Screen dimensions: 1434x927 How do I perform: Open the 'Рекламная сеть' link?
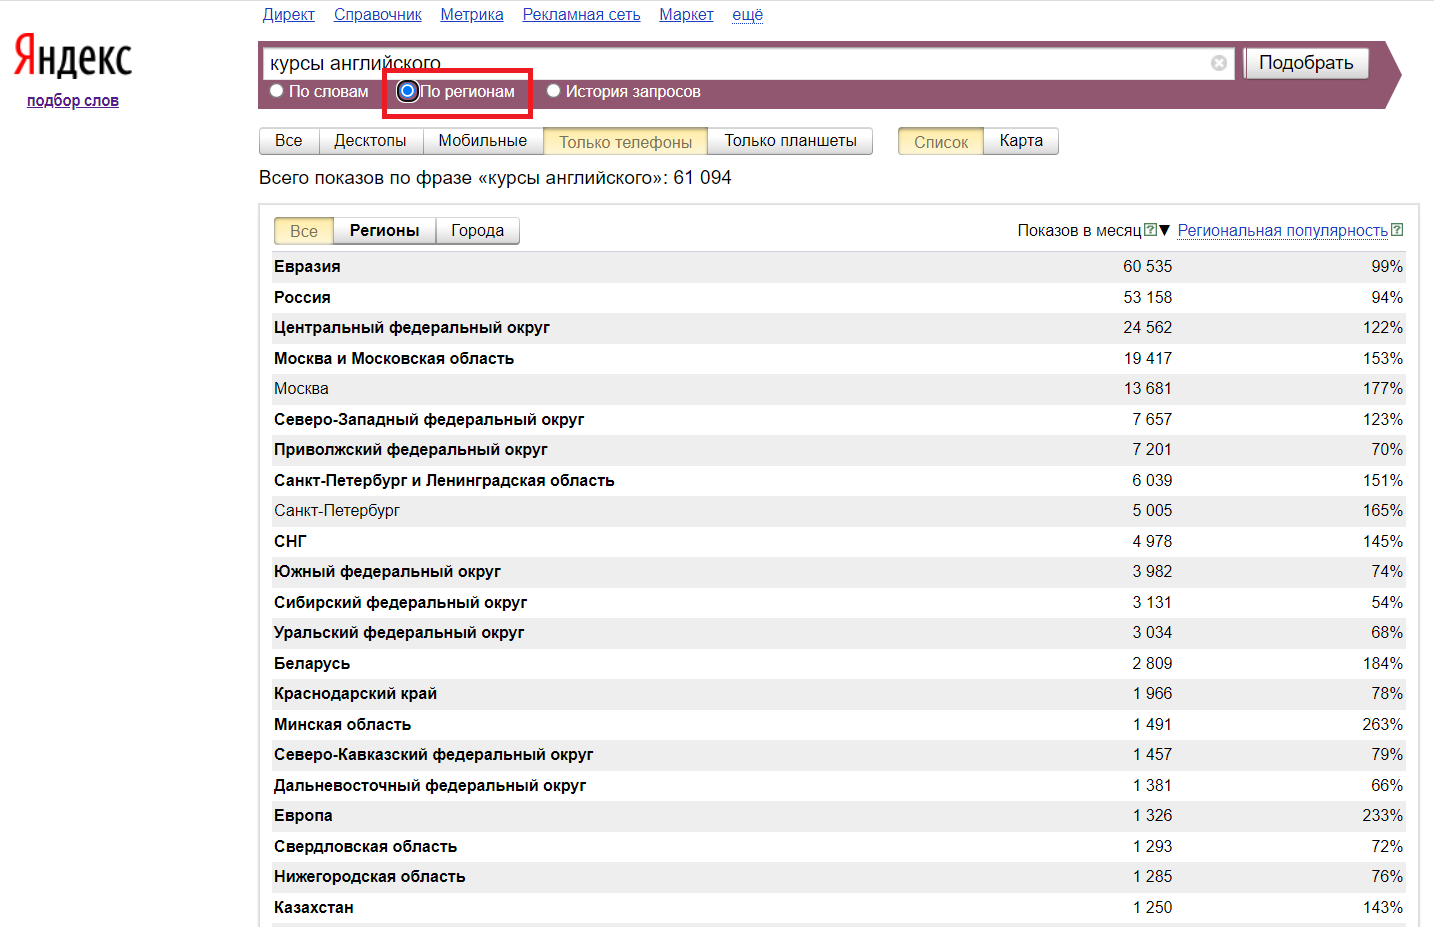pyautogui.click(x=581, y=14)
